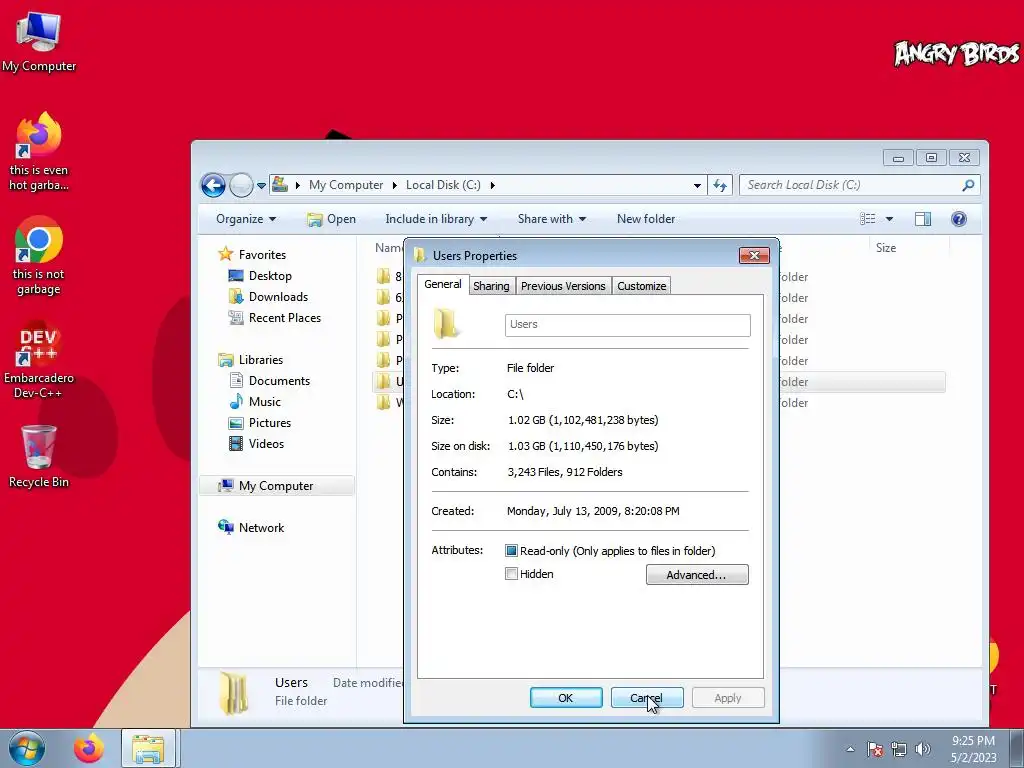
Task: Switch to the General tab
Action: click(x=443, y=284)
